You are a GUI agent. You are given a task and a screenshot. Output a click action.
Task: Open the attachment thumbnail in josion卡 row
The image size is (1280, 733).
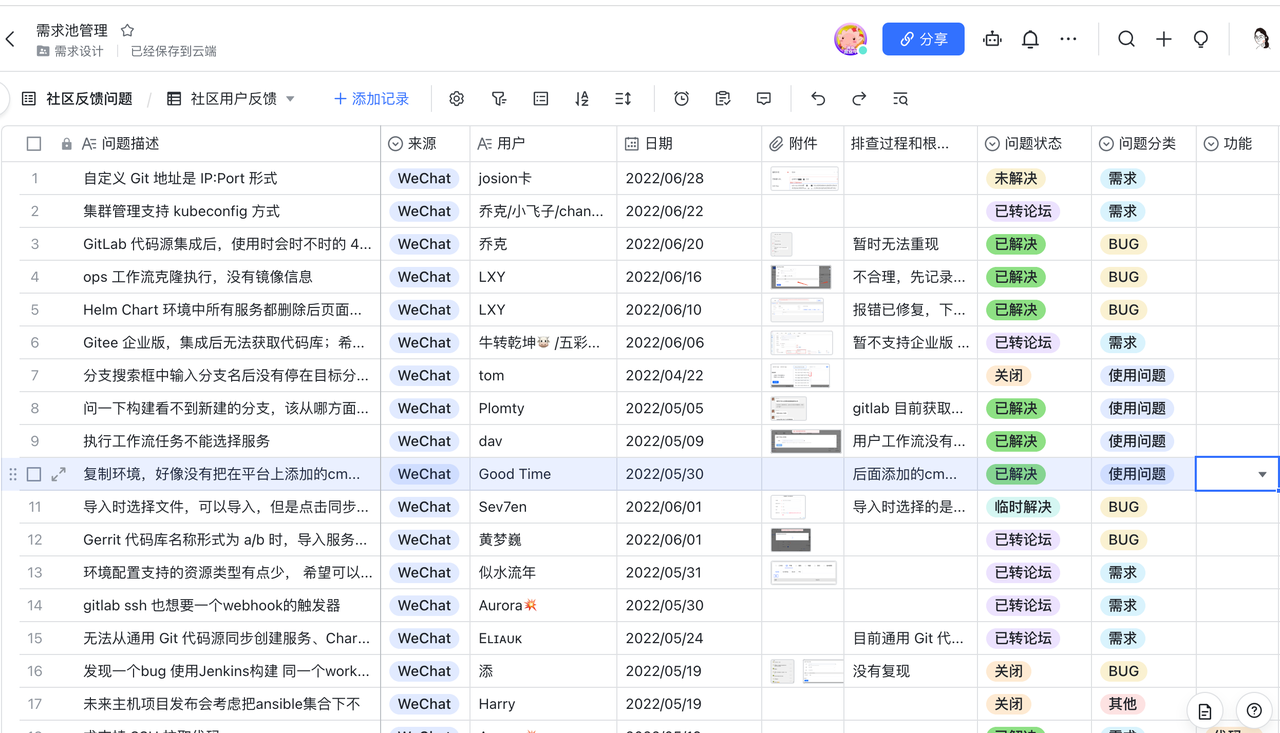tap(804, 179)
